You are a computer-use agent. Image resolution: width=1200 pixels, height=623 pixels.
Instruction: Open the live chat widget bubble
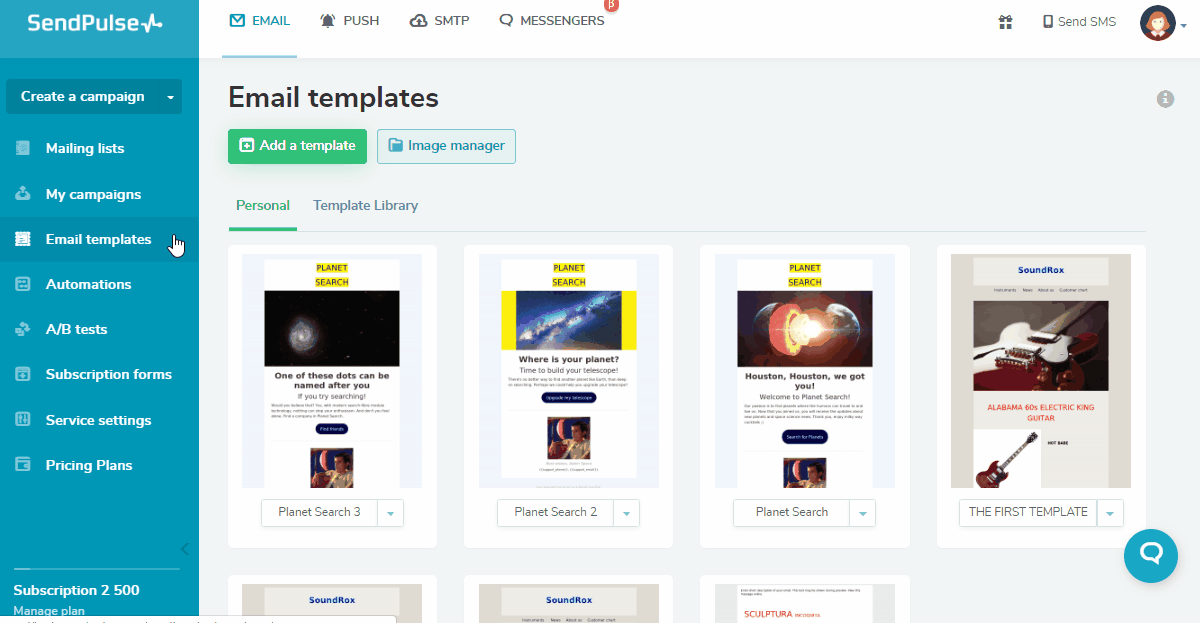tap(1151, 556)
